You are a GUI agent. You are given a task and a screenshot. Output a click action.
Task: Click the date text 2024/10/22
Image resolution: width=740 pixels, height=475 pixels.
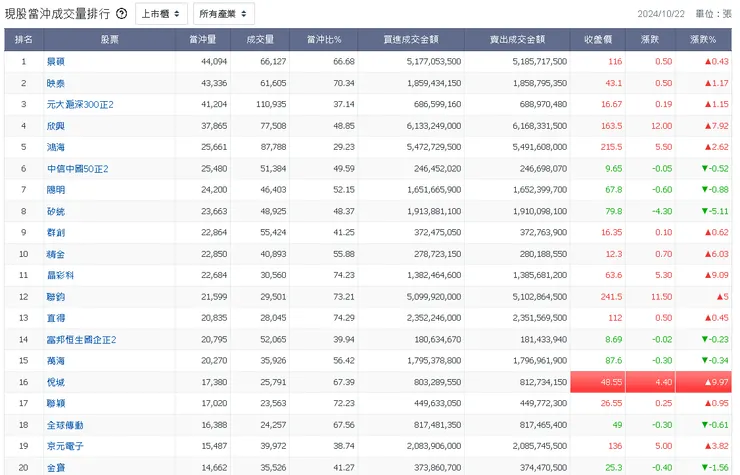[x=661, y=14]
